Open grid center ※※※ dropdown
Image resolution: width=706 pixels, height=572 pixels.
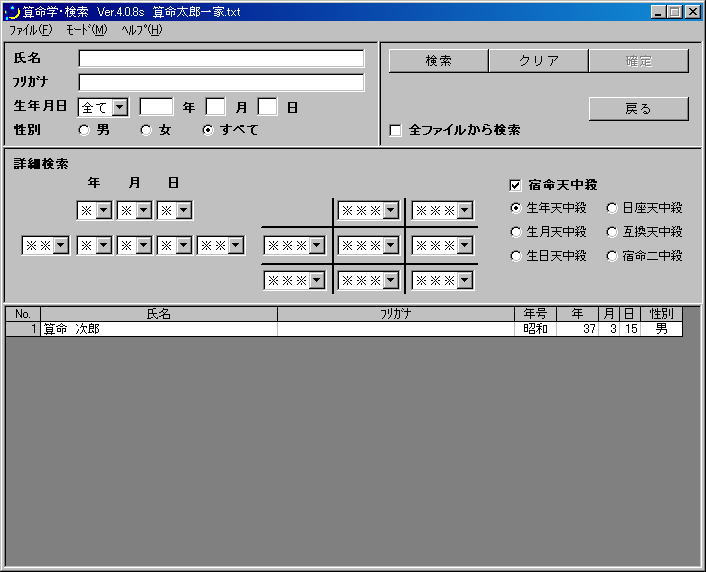coord(391,245)
